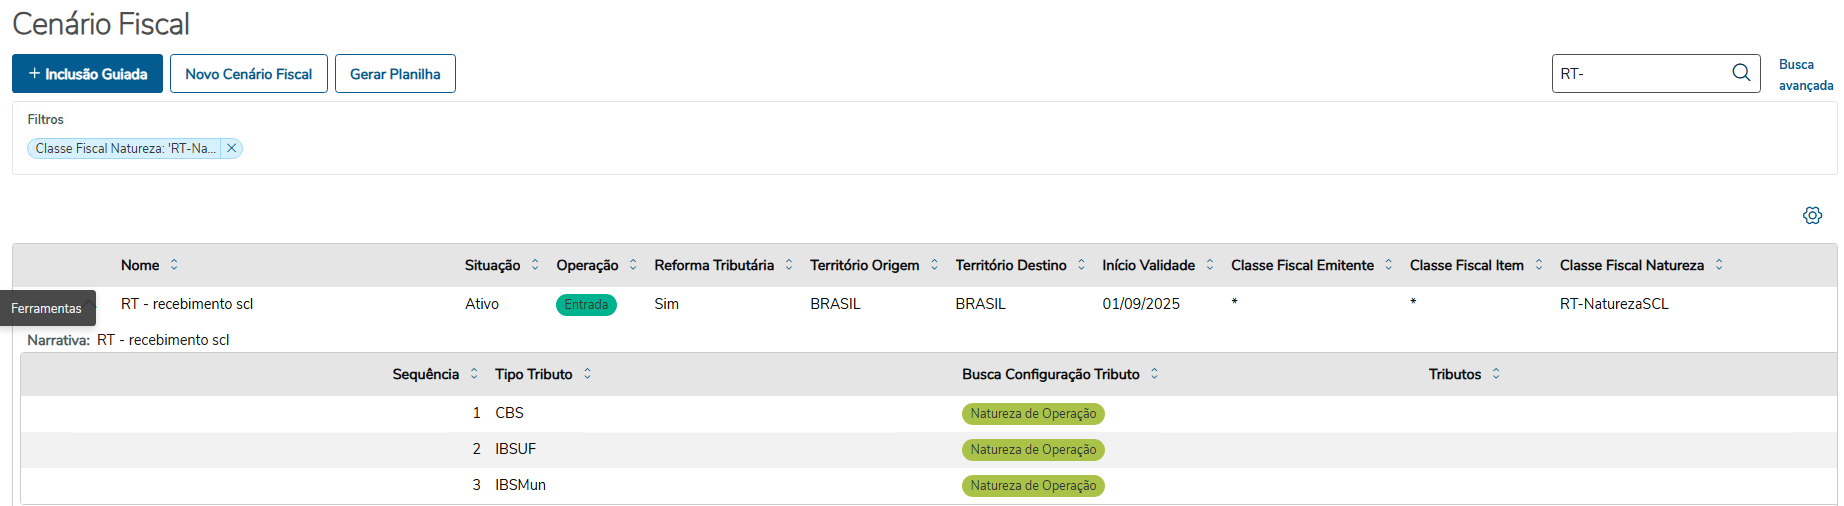This screenshot has height=506, width=1844.
Task: Click the Gerar Planilha button
Action: 395,74
